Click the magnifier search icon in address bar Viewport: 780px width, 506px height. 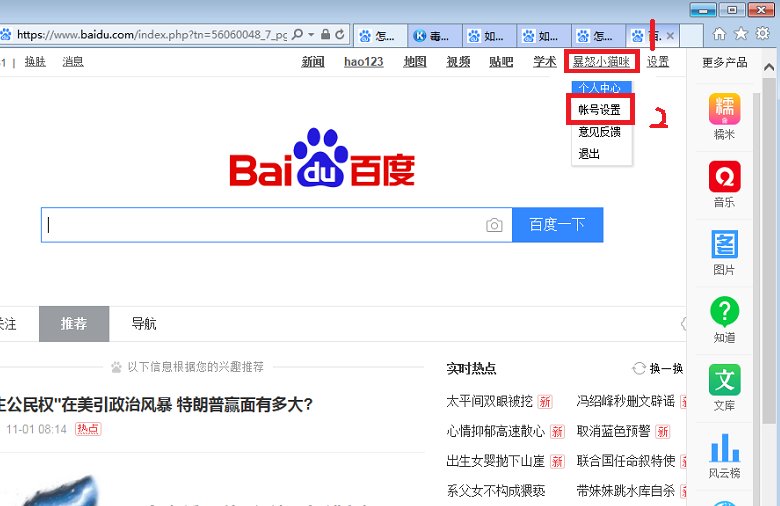point(297,34)
